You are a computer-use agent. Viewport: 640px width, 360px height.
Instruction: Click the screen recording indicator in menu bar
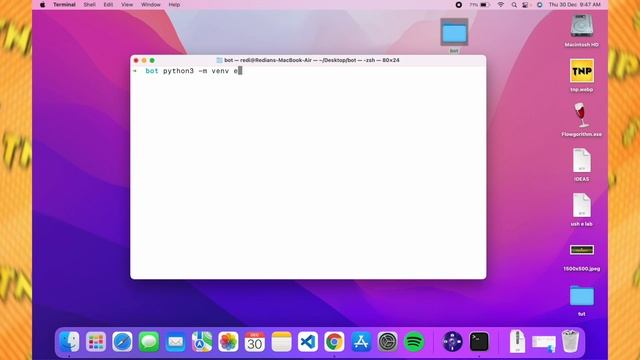459,5
